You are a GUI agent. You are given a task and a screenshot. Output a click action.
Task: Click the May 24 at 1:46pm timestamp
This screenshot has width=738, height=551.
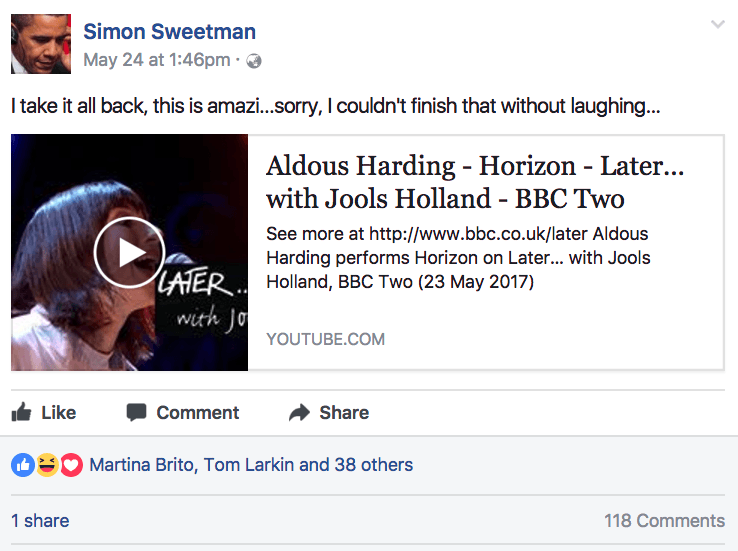[156, 60]
